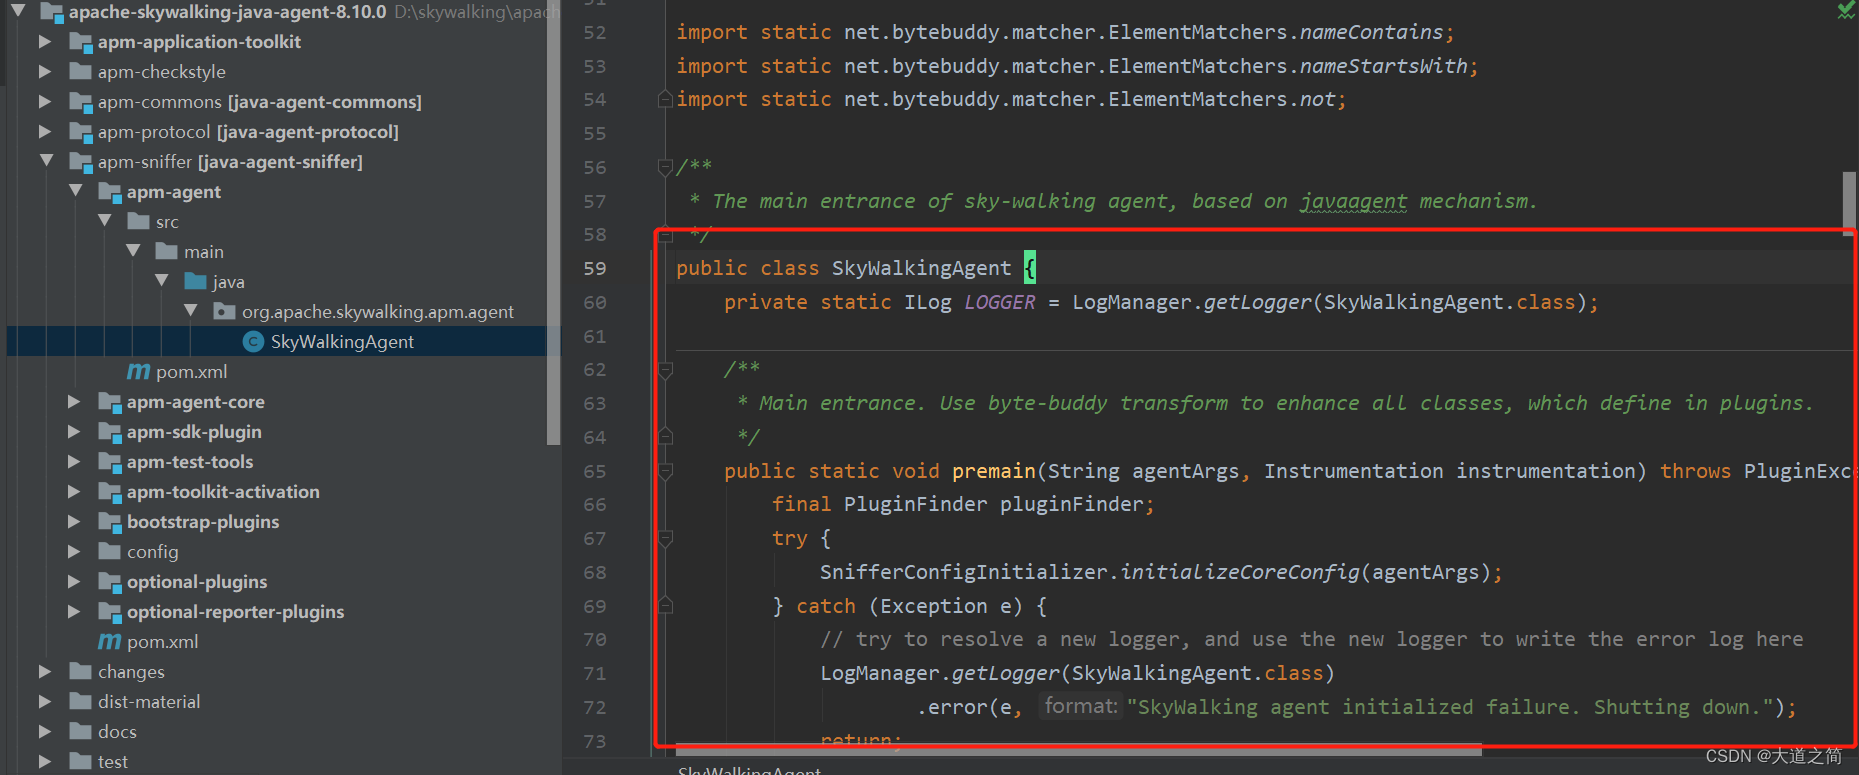Click the apm-sdk-plugin module folder icon

point(110,432)
